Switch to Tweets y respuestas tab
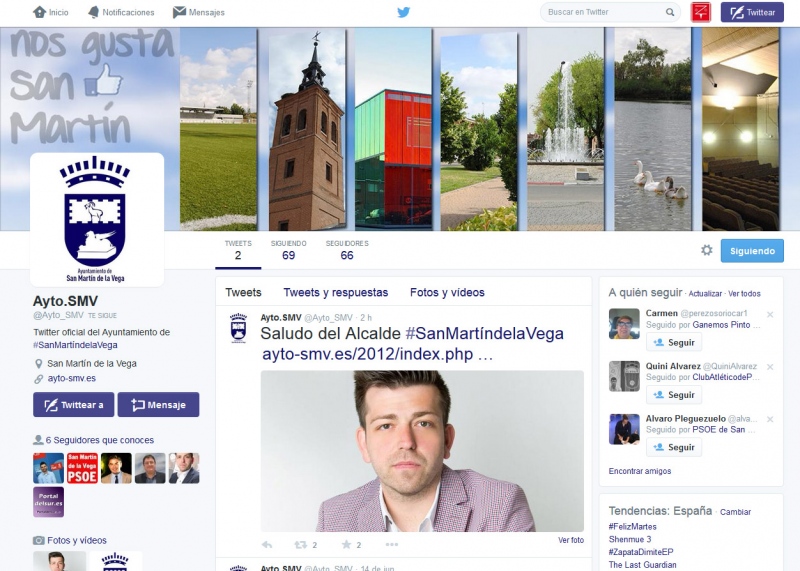800x571 pixels. pyautogui.click(x=336, y=292)
